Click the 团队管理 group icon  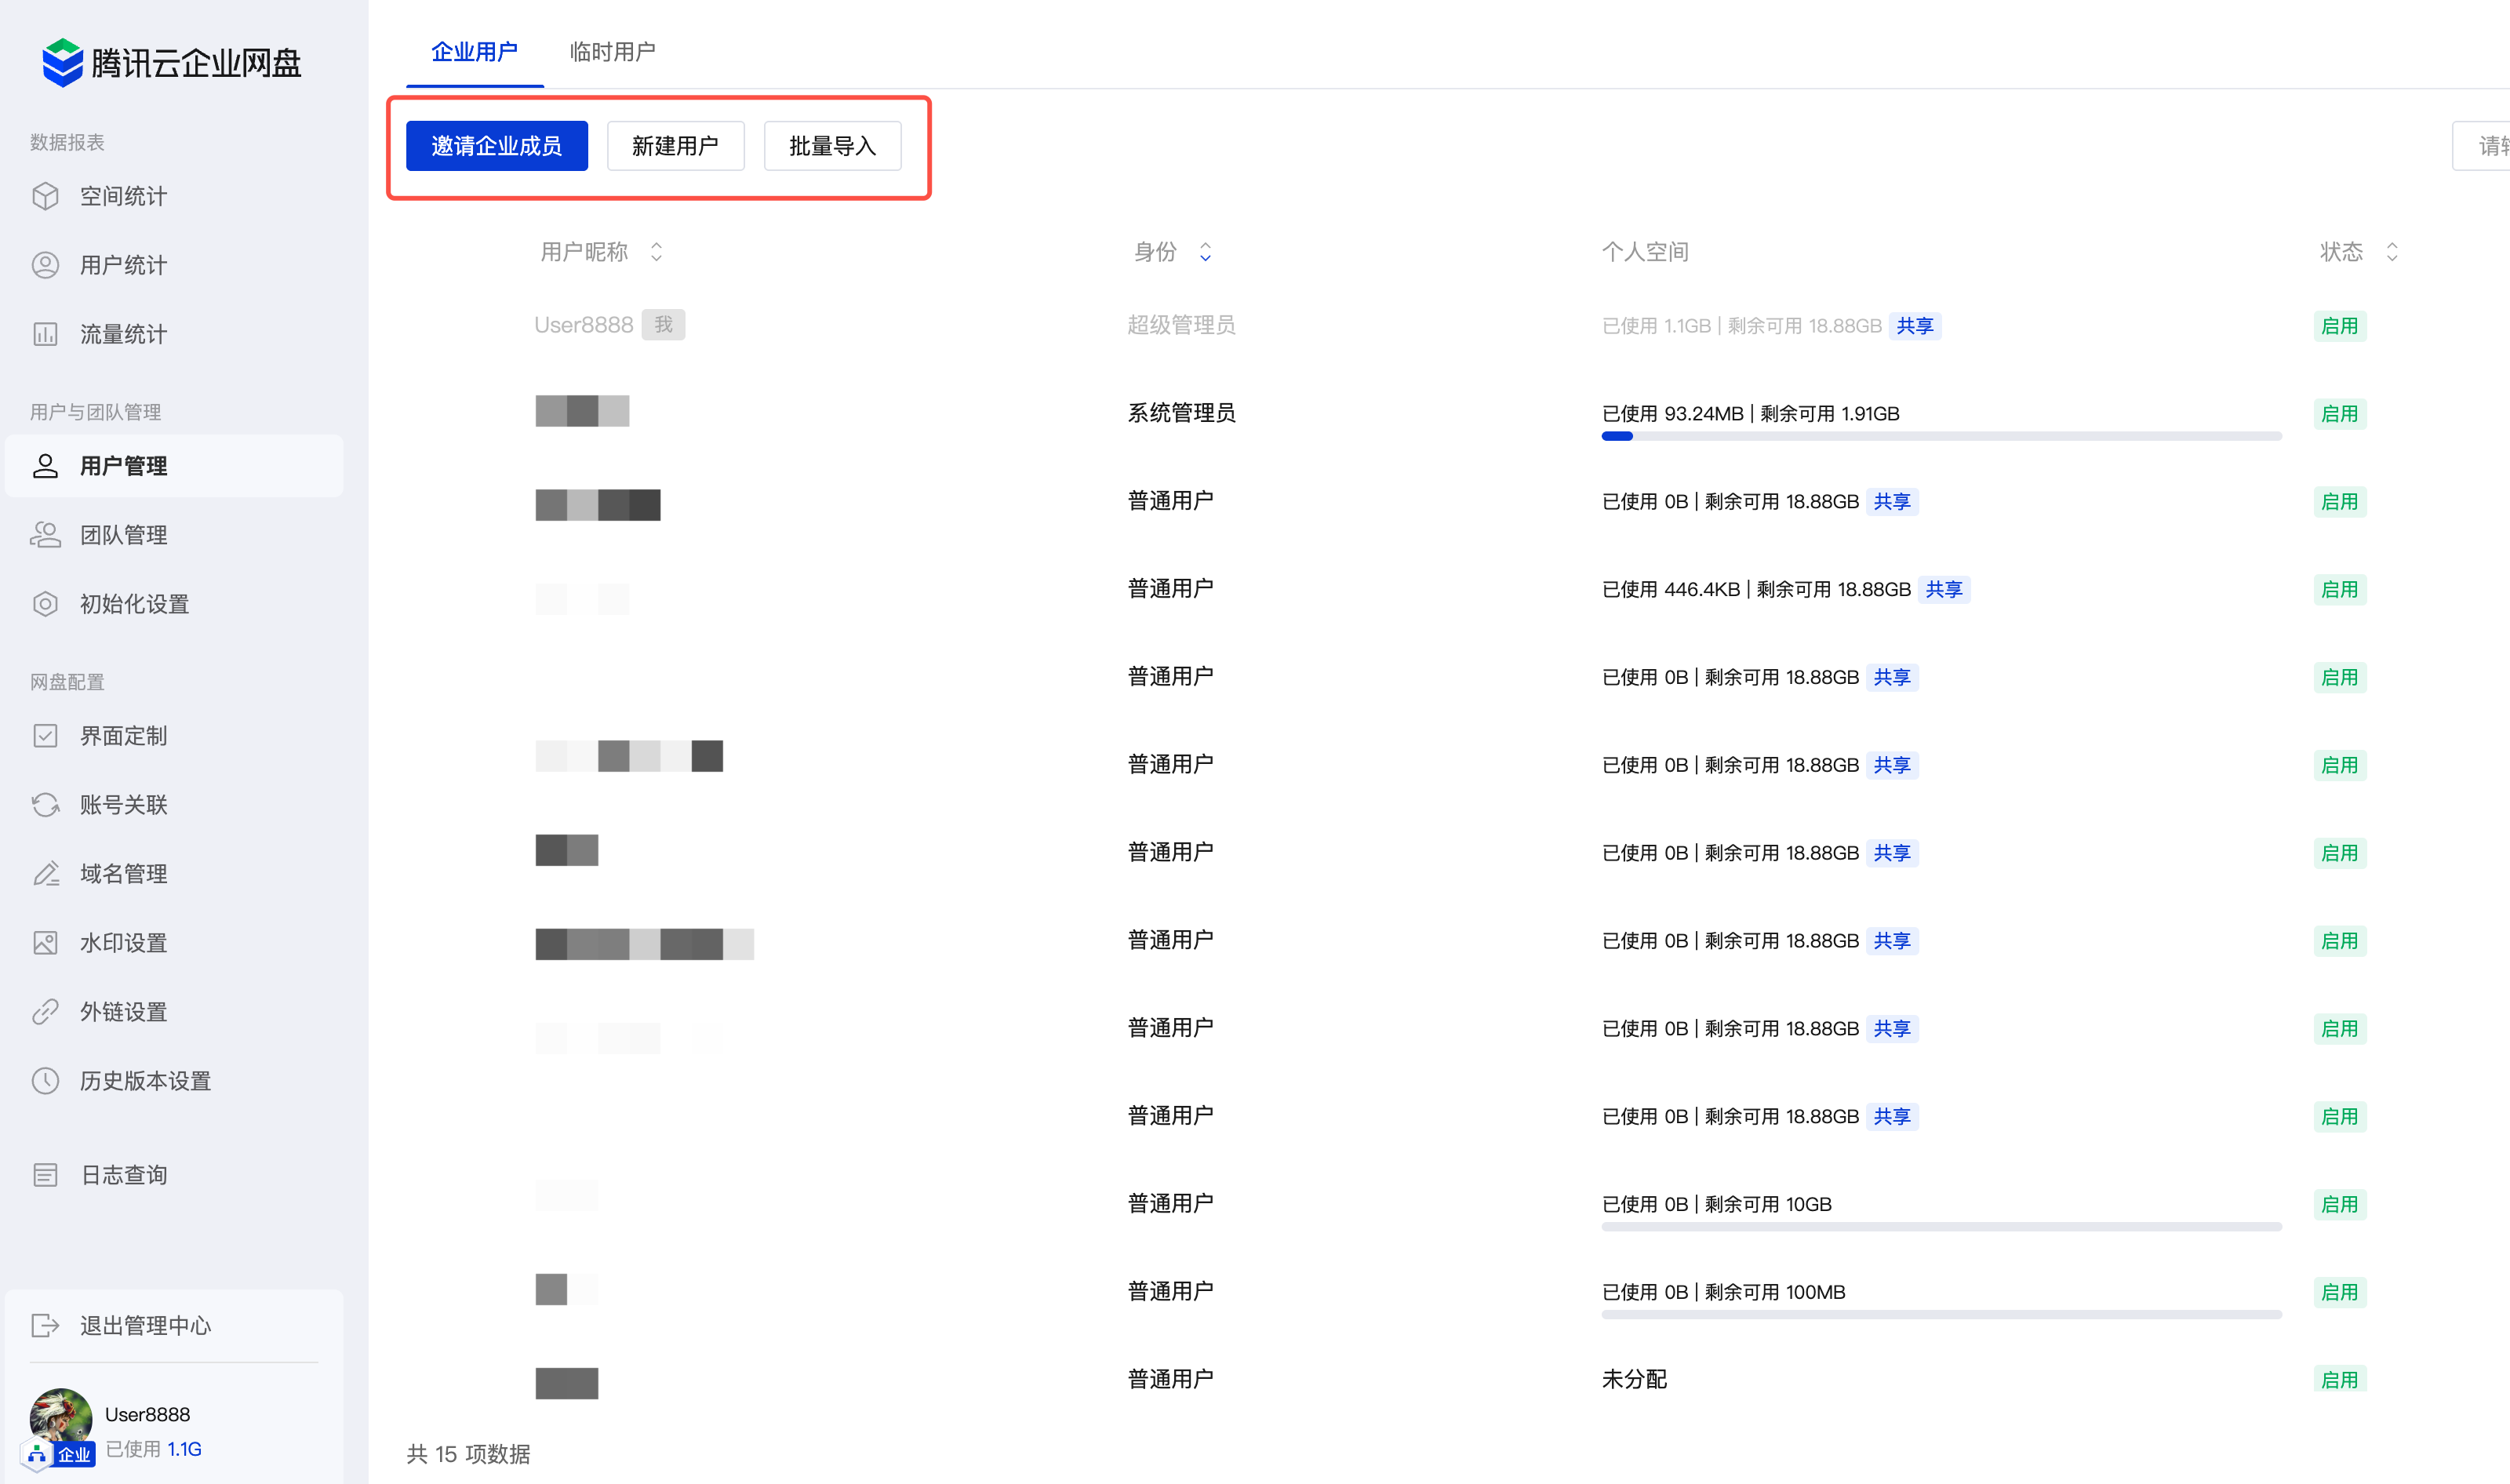(x=45, y=535)
